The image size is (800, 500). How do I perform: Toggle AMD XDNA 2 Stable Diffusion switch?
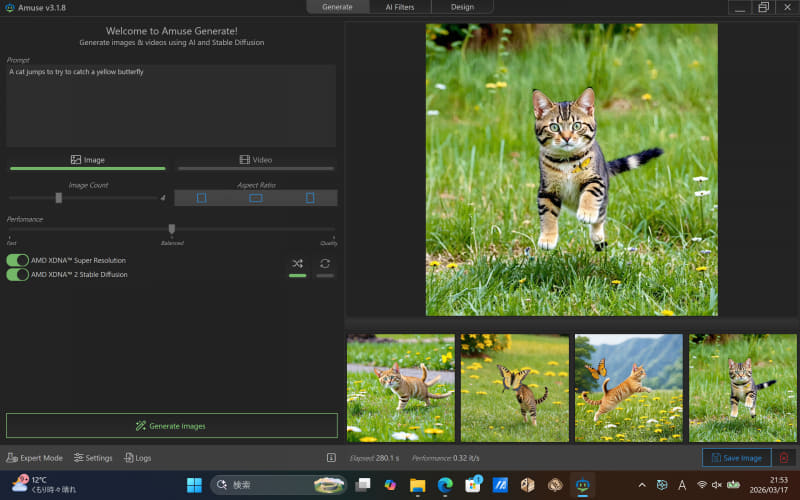(x=17, y=274)
